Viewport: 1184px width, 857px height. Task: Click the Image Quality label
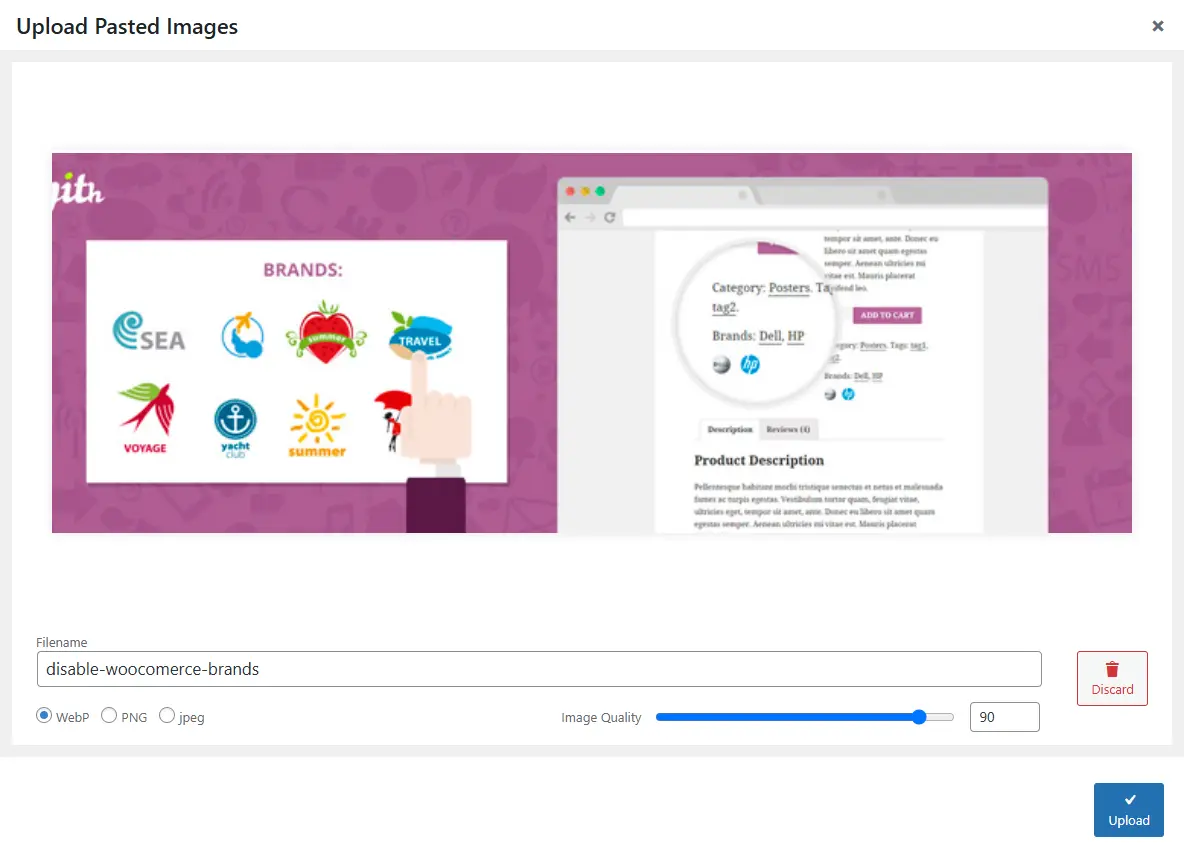point(601,717)
